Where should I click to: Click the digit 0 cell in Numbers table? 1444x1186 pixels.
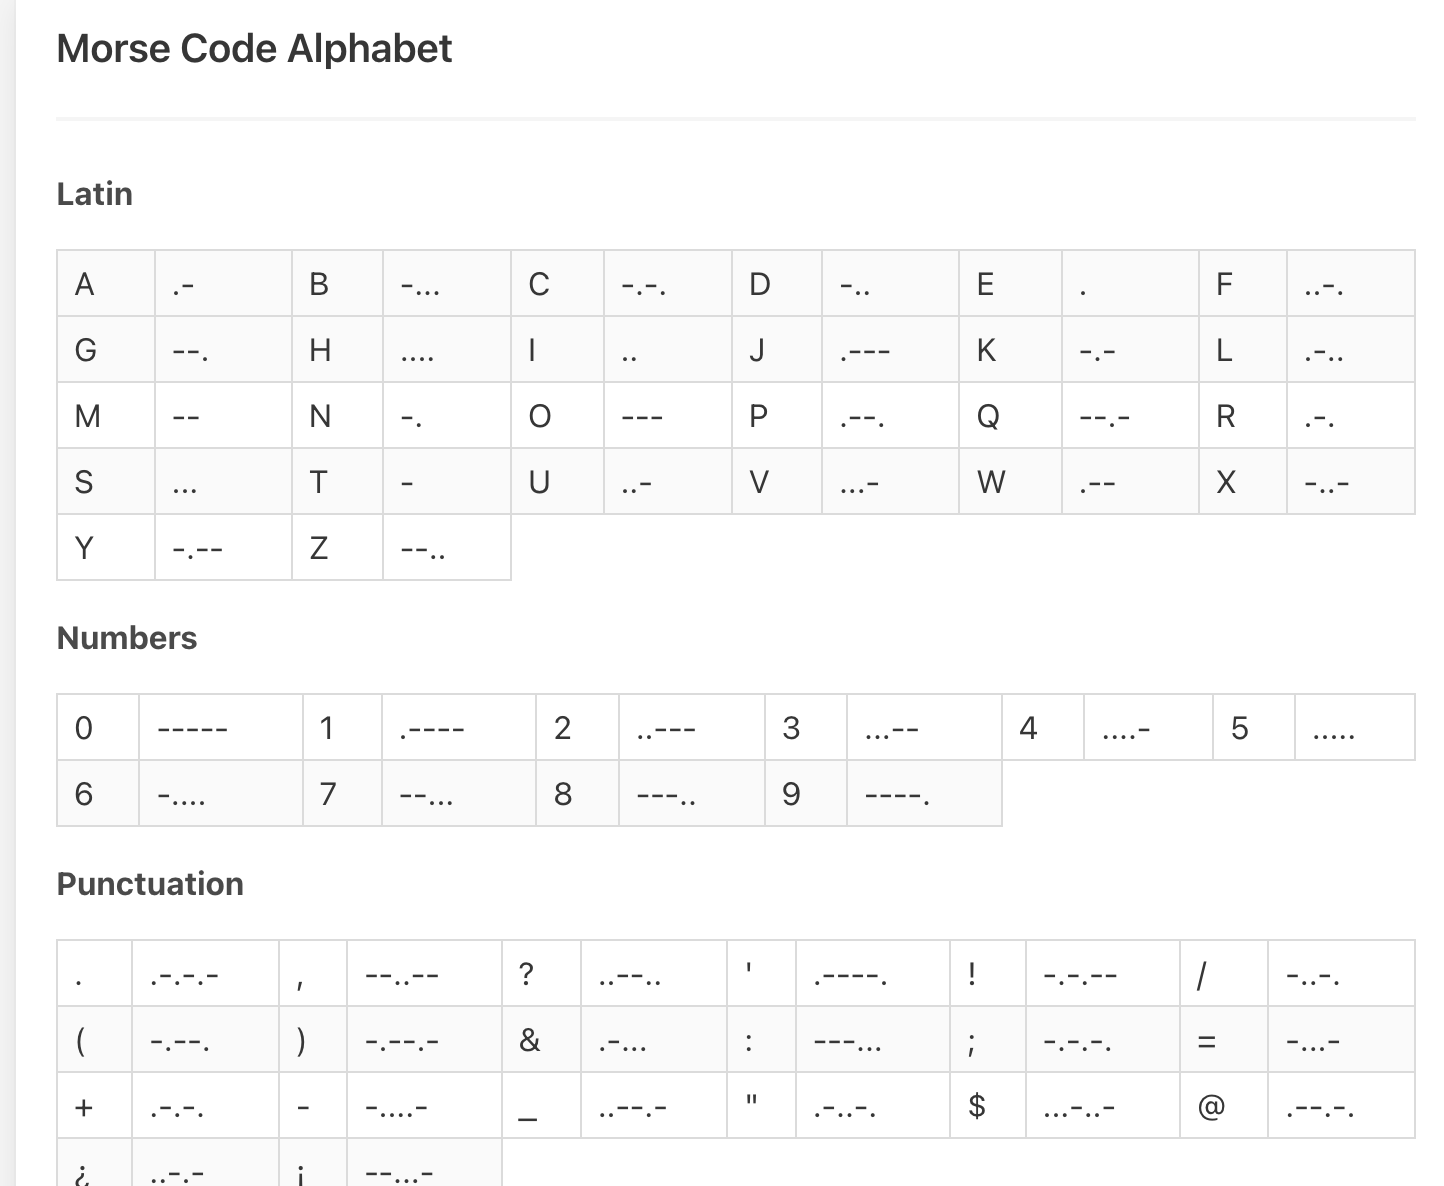(98, 728)
